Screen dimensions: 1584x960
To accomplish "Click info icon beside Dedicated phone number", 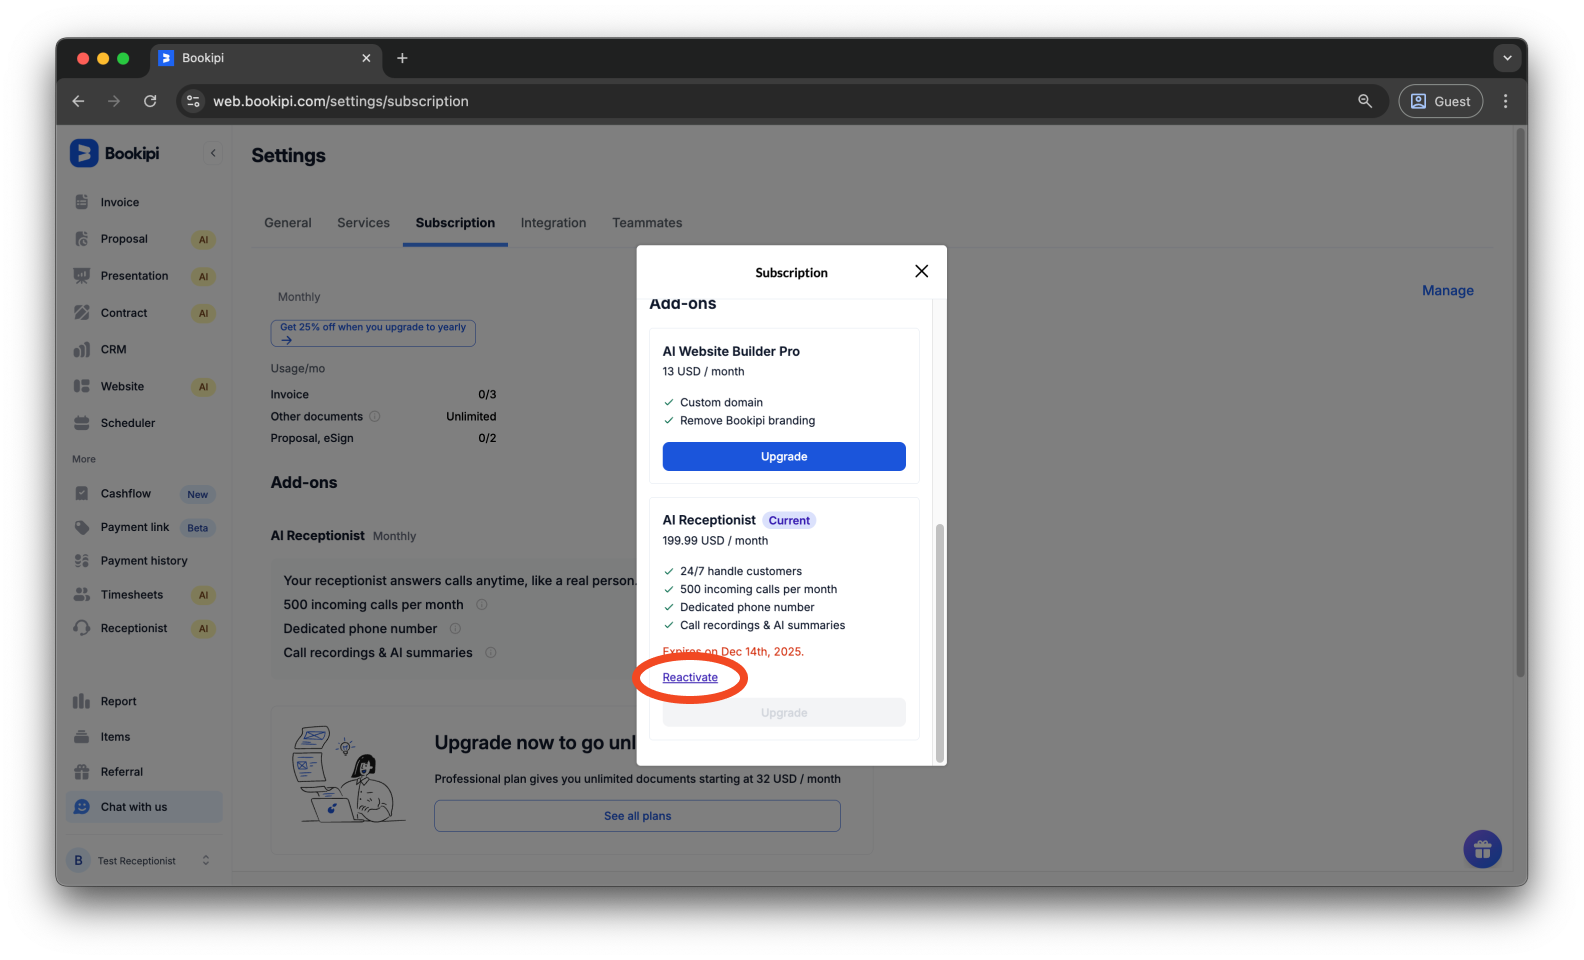I will click(x=455, y=628).
